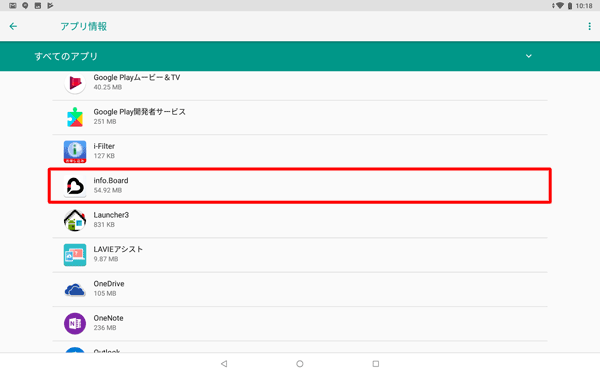Tap the 54.92 MB size text
This screenshot has width=600, height=375.
(x=108, y=190)
